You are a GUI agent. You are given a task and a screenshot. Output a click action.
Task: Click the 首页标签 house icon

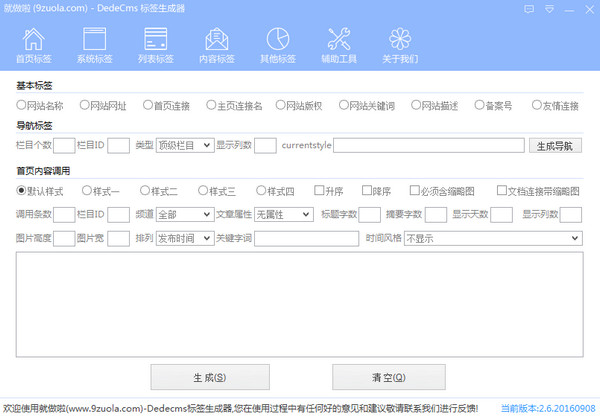34,40
